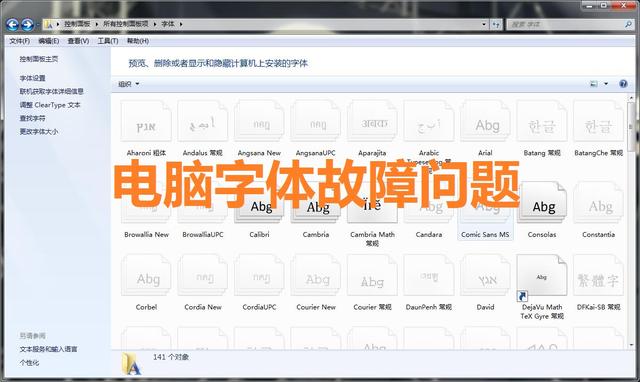Screen dimensions: 640x382
Task: Click the BrowalliaUPC font label
Action: (203, 235)
